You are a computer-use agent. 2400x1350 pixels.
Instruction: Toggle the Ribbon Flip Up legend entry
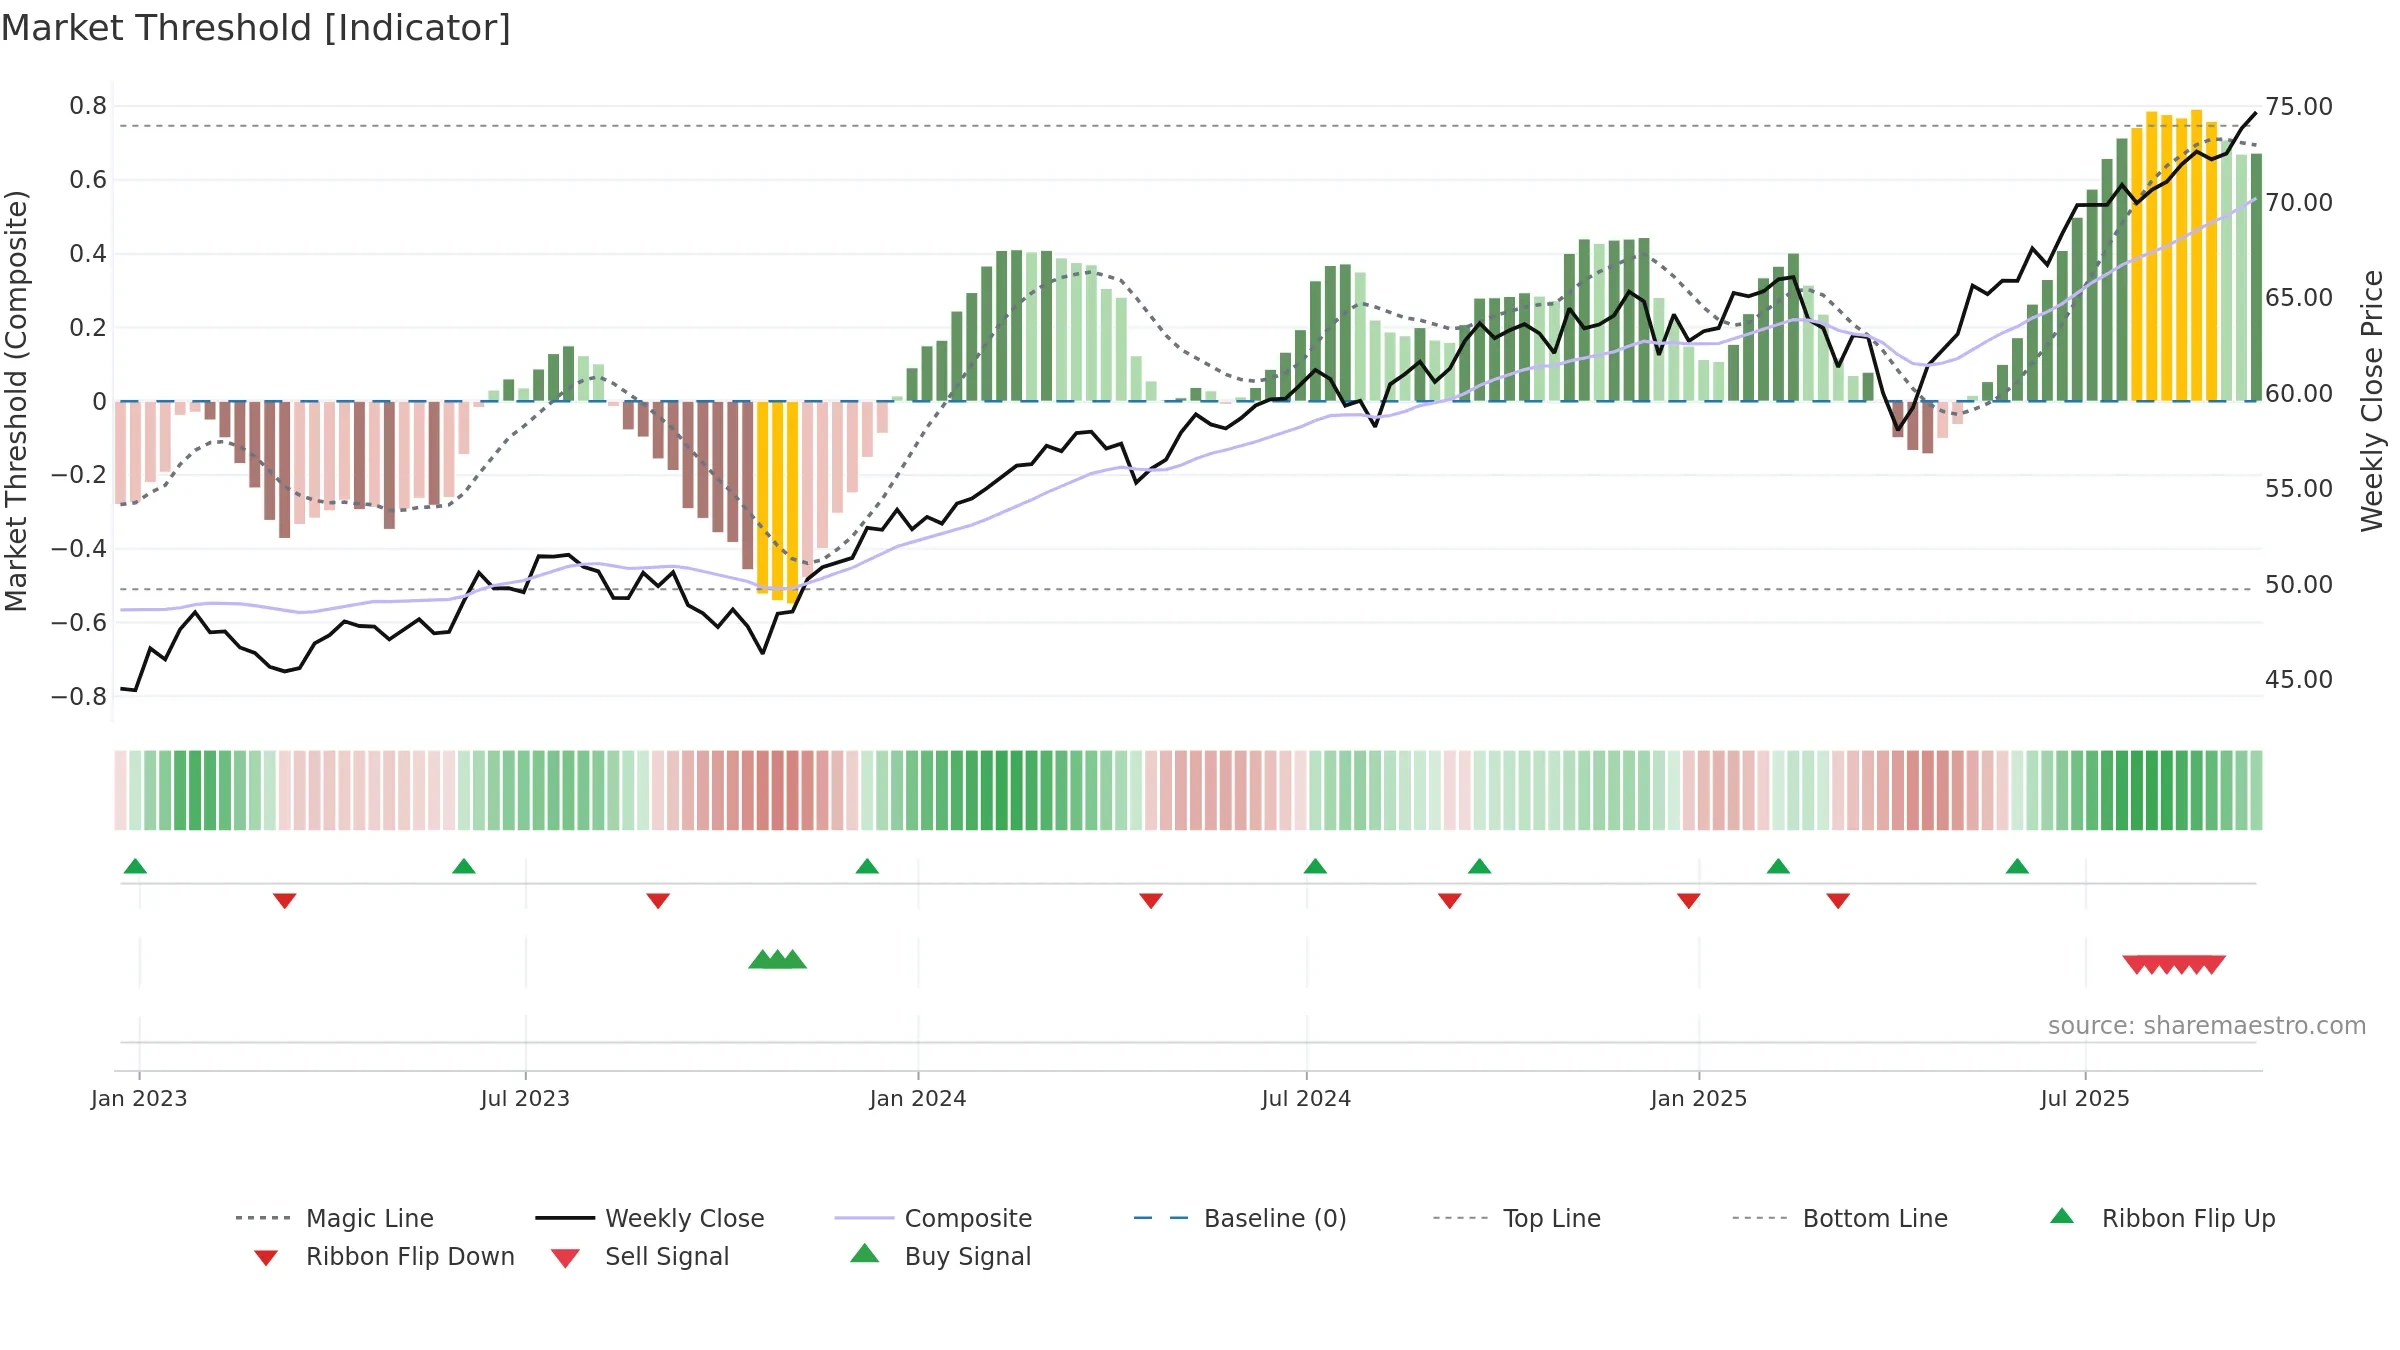[x=2162, y=1218]
